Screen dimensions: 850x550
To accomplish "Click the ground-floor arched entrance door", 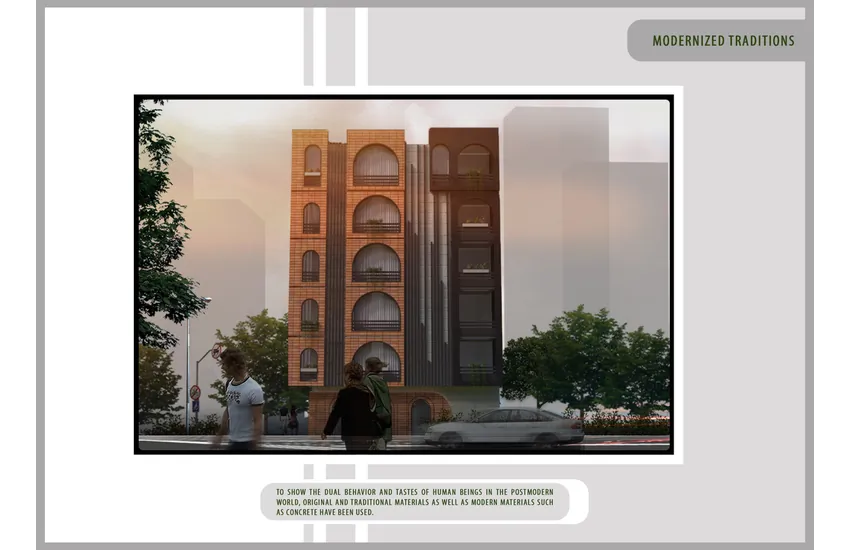I will pyautogui.click(x=421, y=415).
